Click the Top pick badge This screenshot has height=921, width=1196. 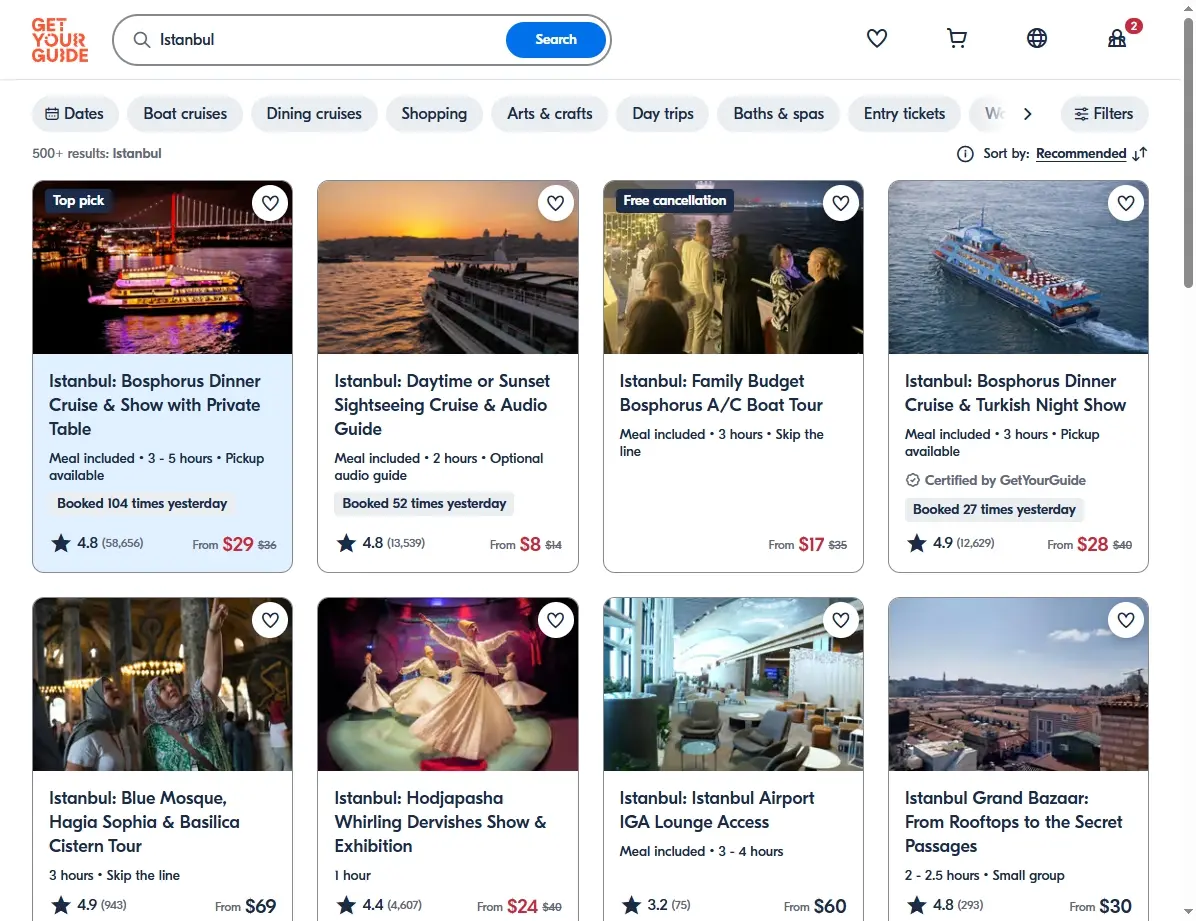[x=79, y=201]
